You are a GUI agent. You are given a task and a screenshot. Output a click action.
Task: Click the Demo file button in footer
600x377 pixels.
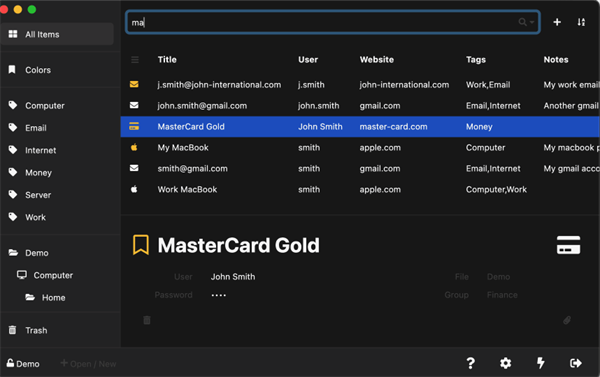pos(23,364)
